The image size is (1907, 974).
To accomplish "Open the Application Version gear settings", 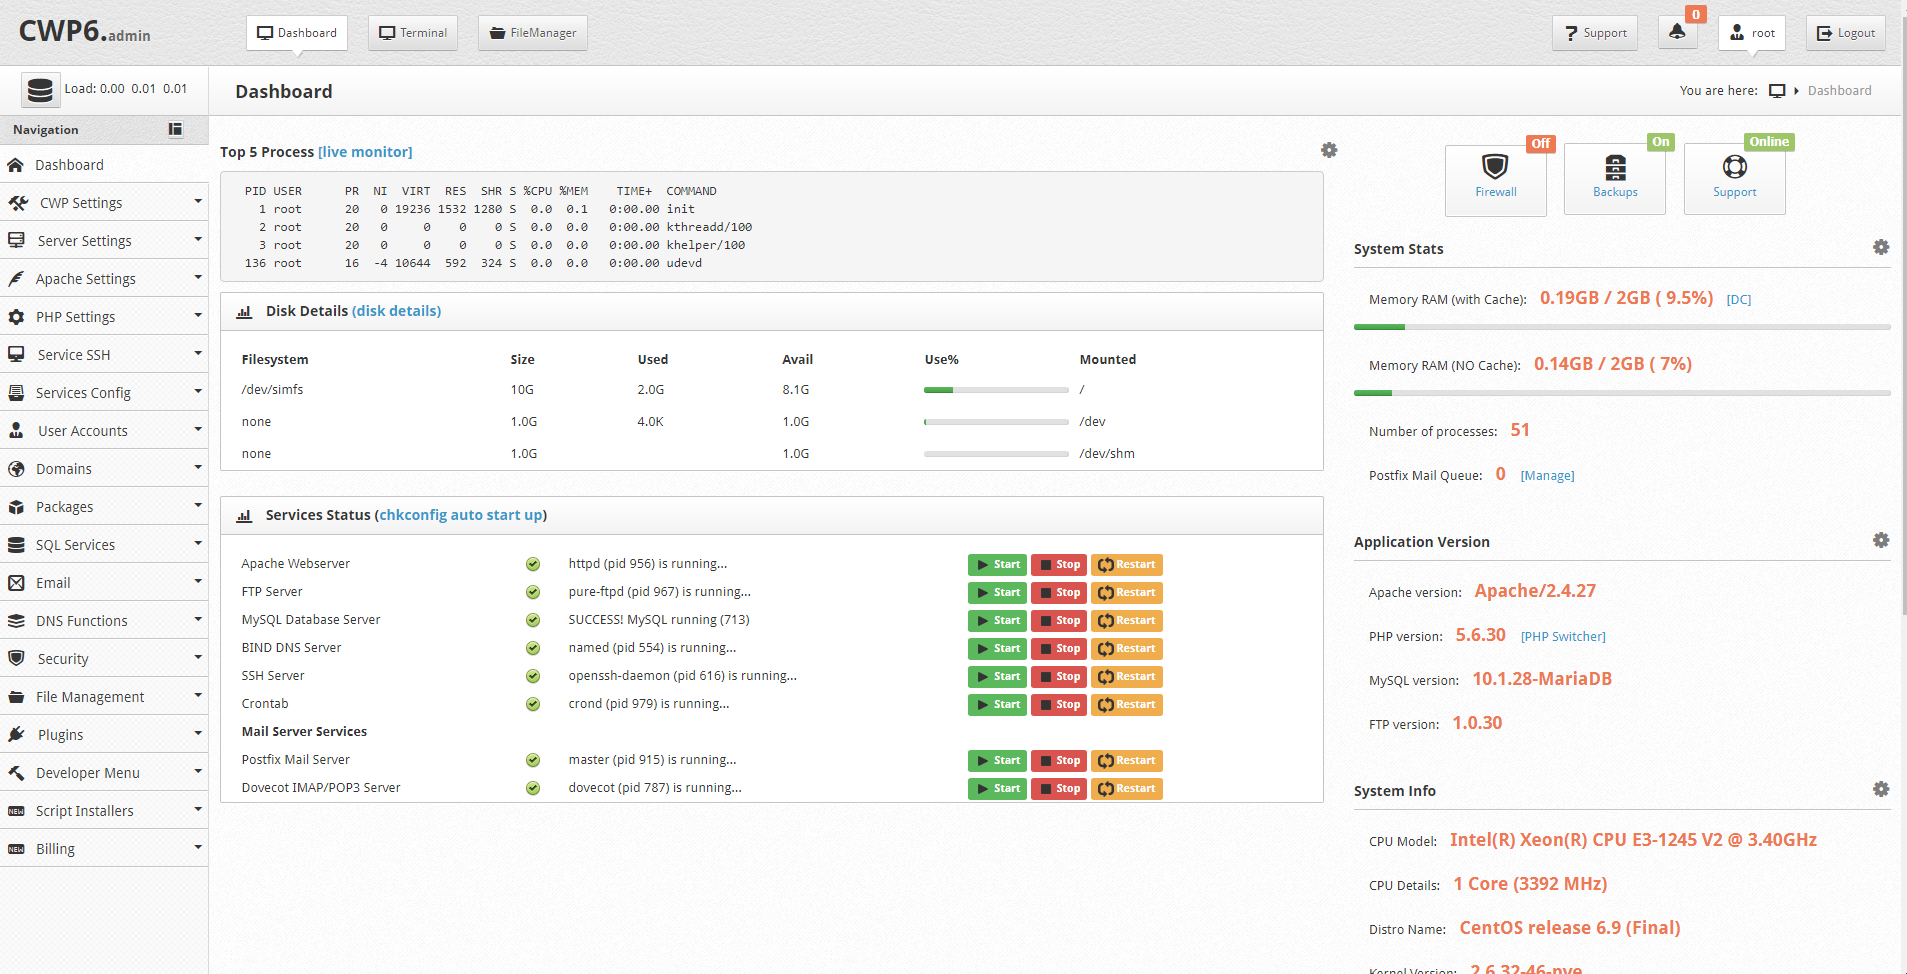I will 1880,540.
